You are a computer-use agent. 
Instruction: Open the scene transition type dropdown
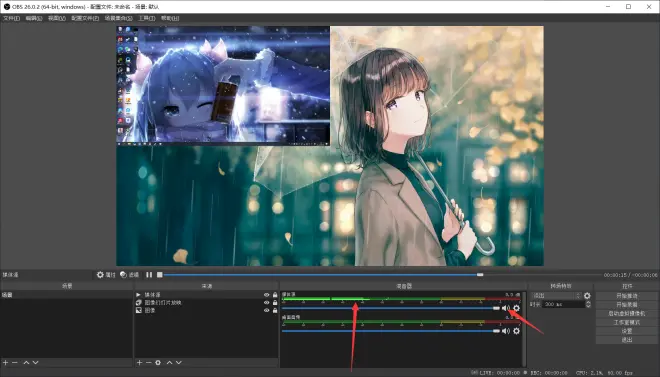556,296
